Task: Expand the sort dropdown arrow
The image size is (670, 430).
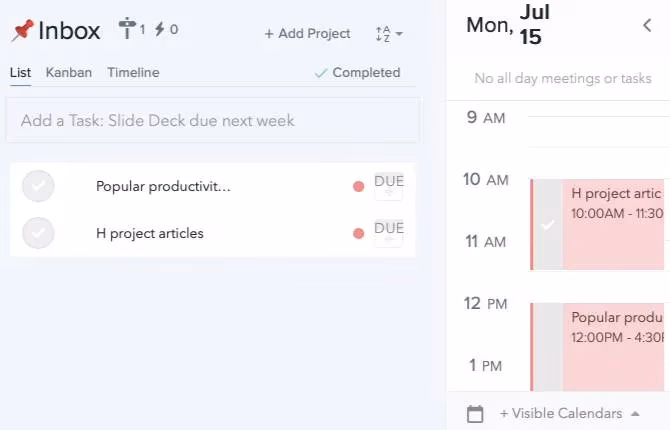Action: [x=399, y=34]
